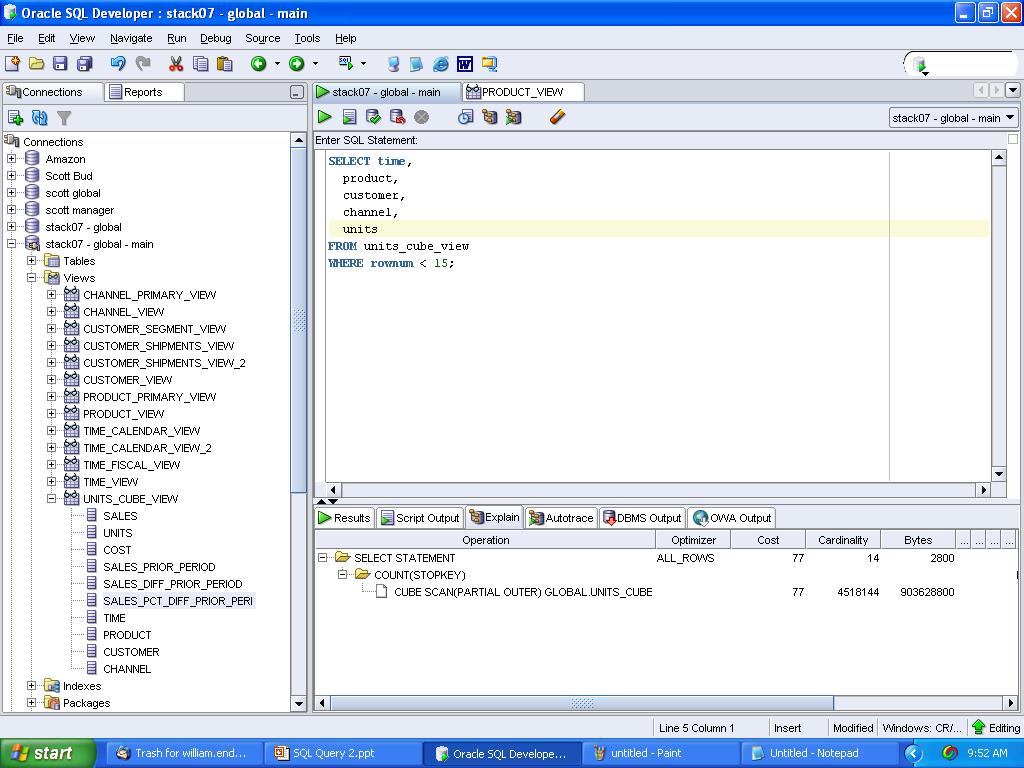Click the Save All stacked-disks icon
The height and width of the screenshot is (768, 1024).
[x=85, y=63]
